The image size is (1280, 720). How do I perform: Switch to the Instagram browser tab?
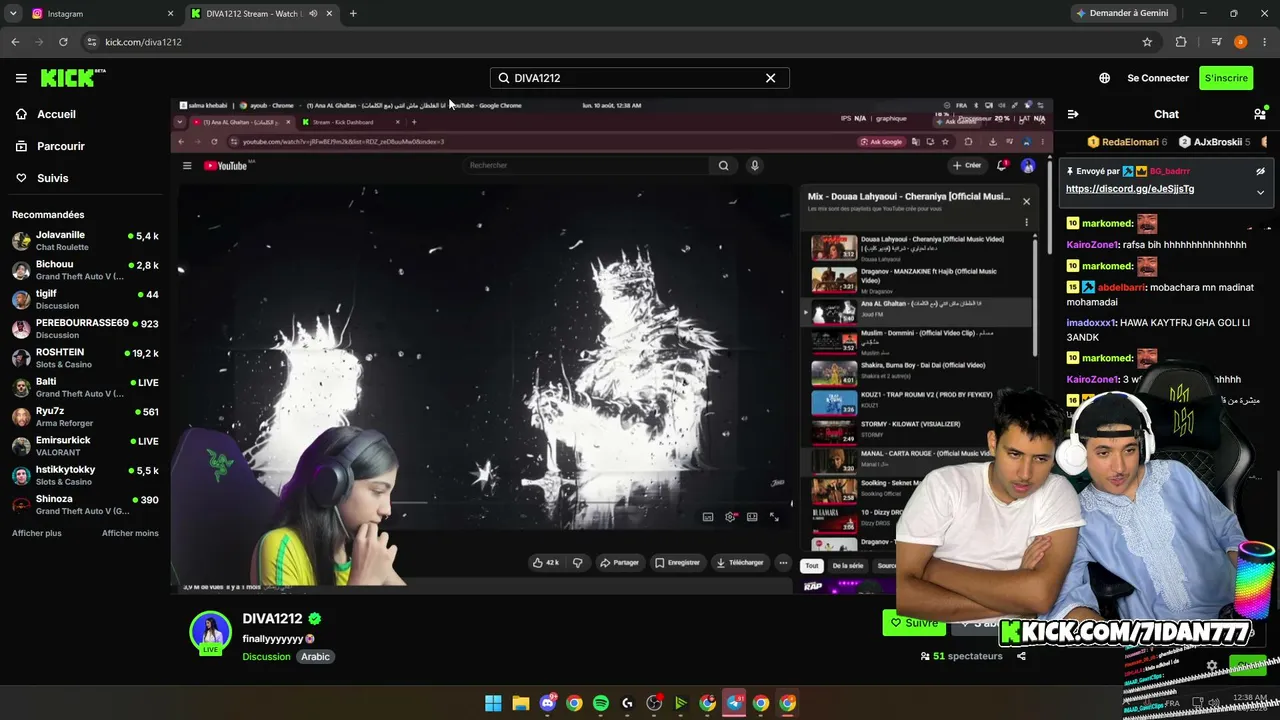100,14
